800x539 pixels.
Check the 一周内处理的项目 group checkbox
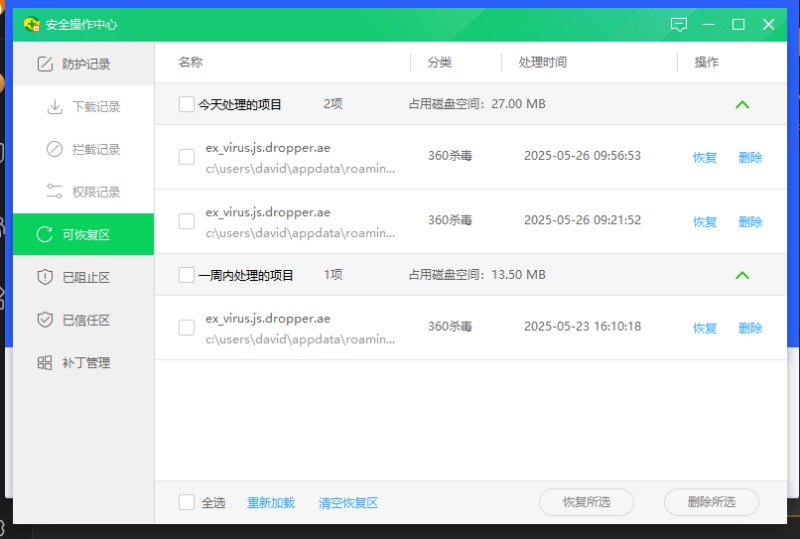click(186, 274)
